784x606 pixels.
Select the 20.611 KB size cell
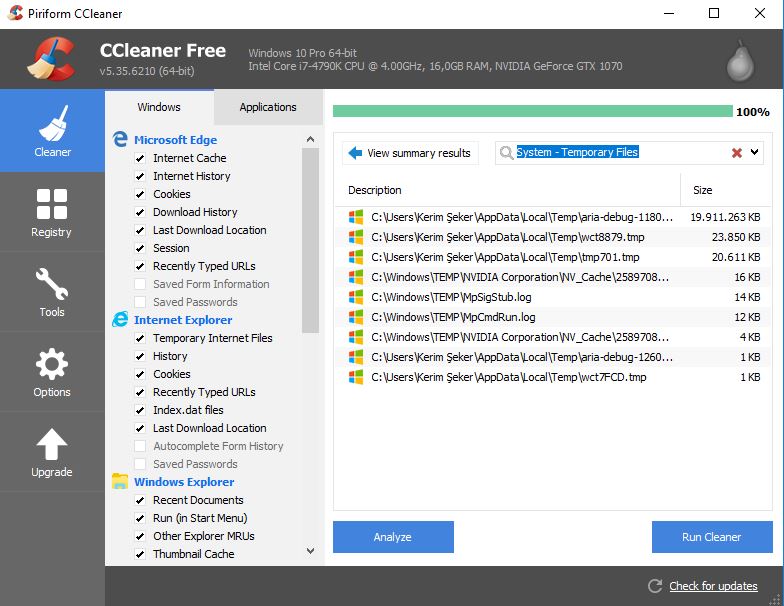[736, 257]
